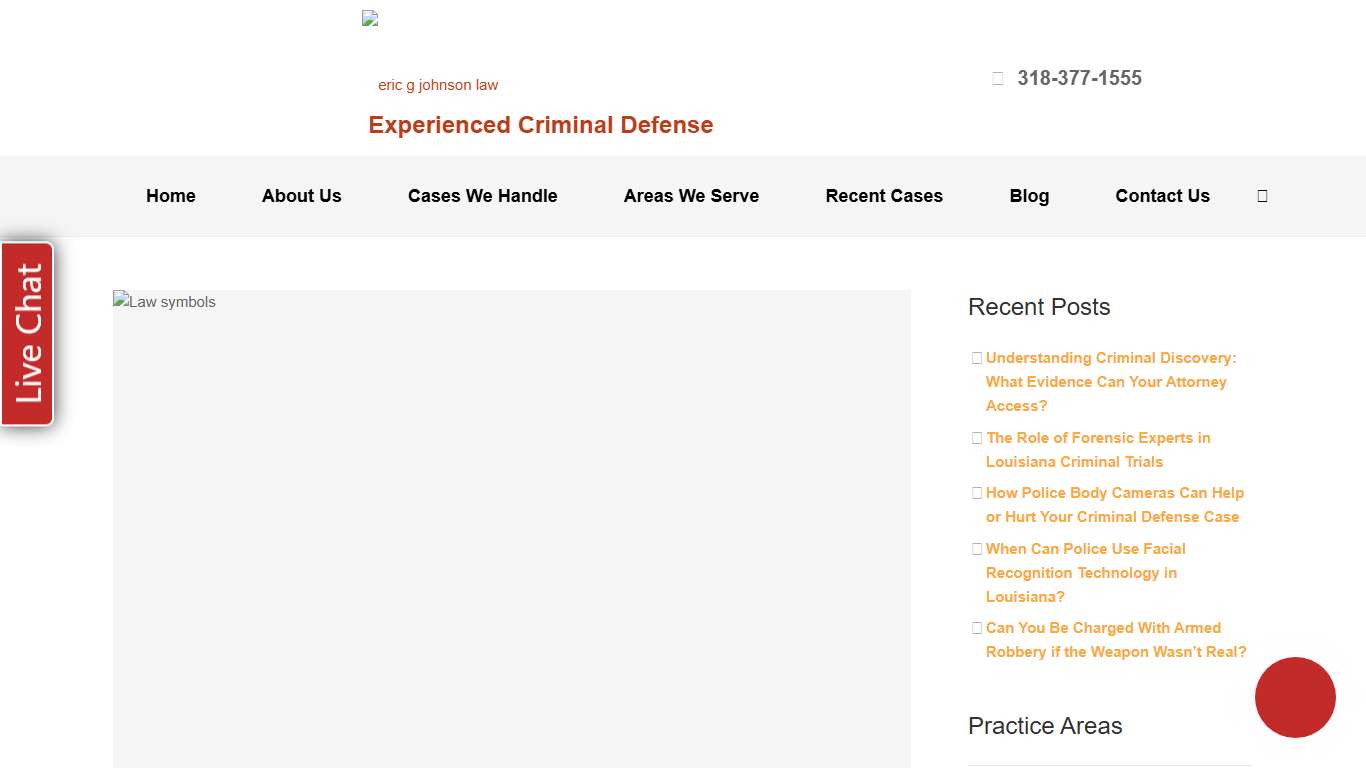Open the About Us dropdown menu
The image size is (1366, 768).
point(301,196)
